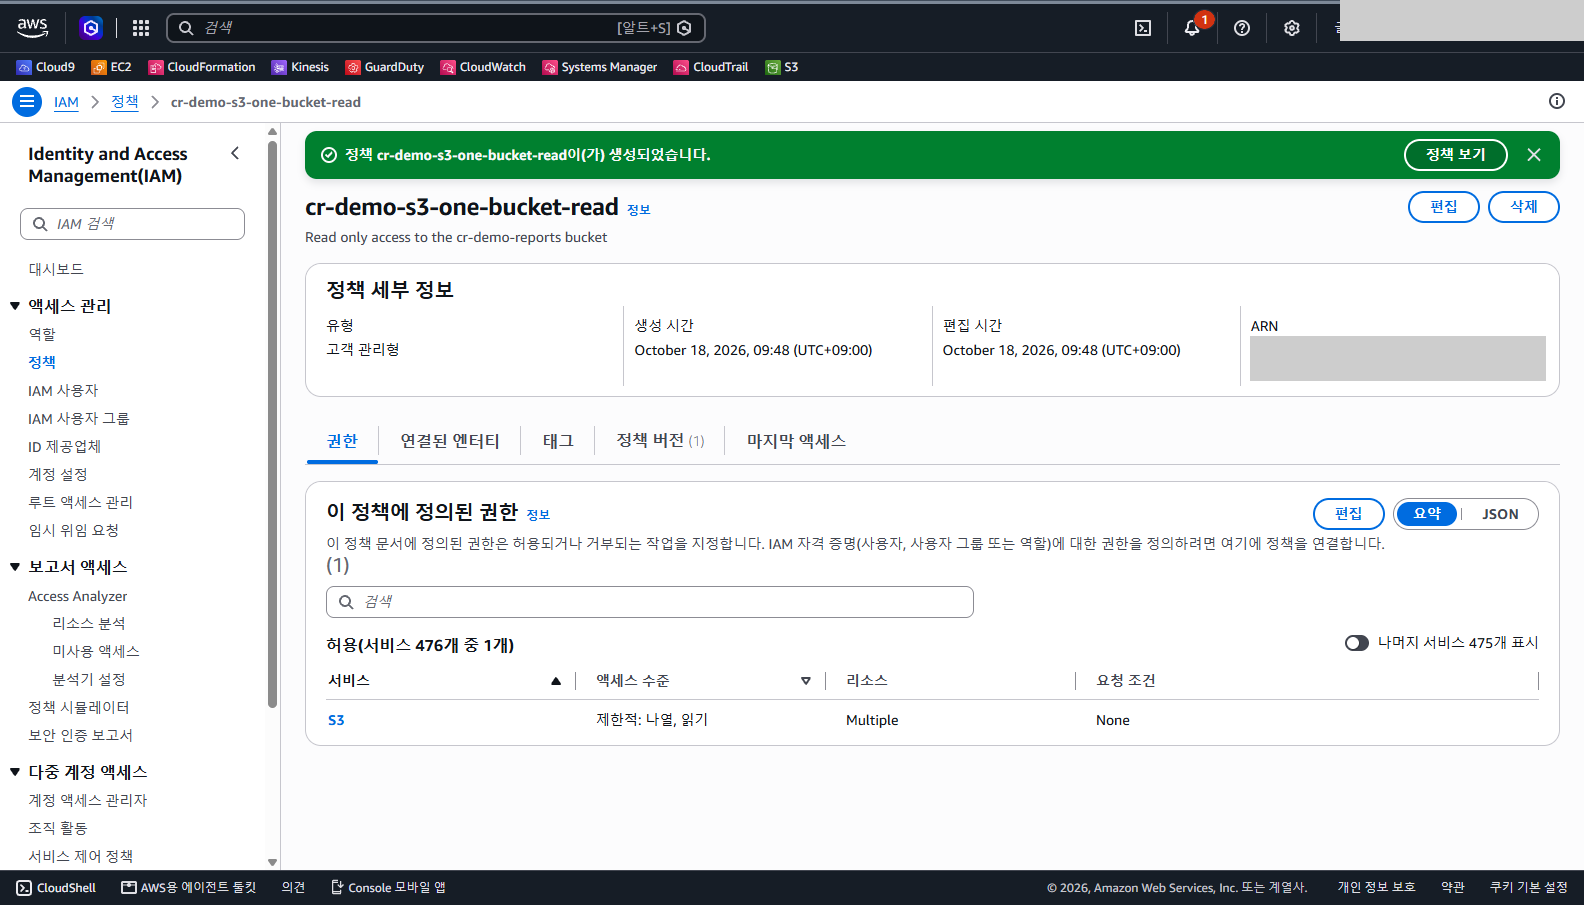Focus the IAM 검색 sidebar search field
This screenshot has height=905, width=1584.
coord(132,224)
